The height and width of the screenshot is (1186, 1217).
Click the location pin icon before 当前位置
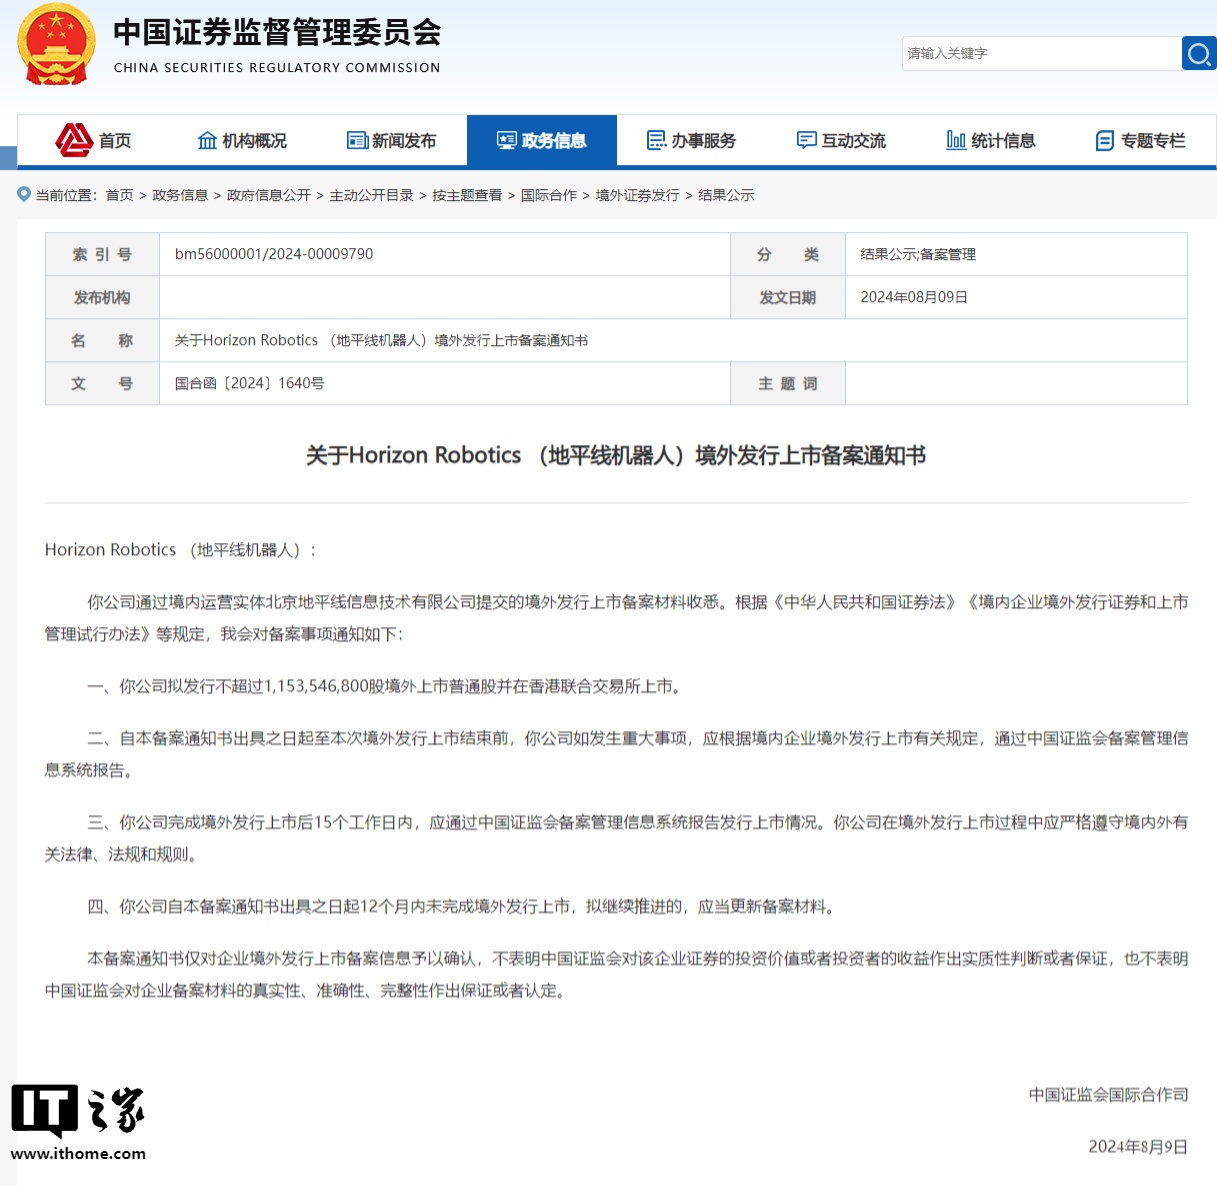[23, 194]
